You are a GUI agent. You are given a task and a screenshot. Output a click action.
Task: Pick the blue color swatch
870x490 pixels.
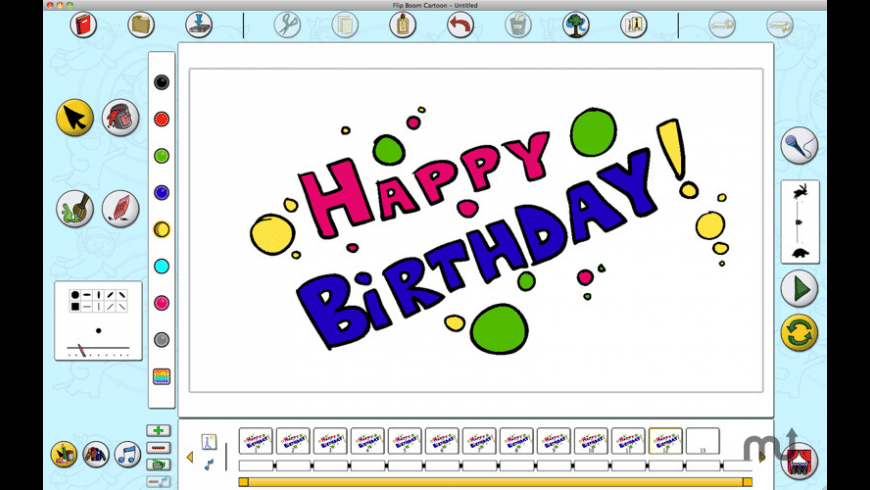coord(161,193)
